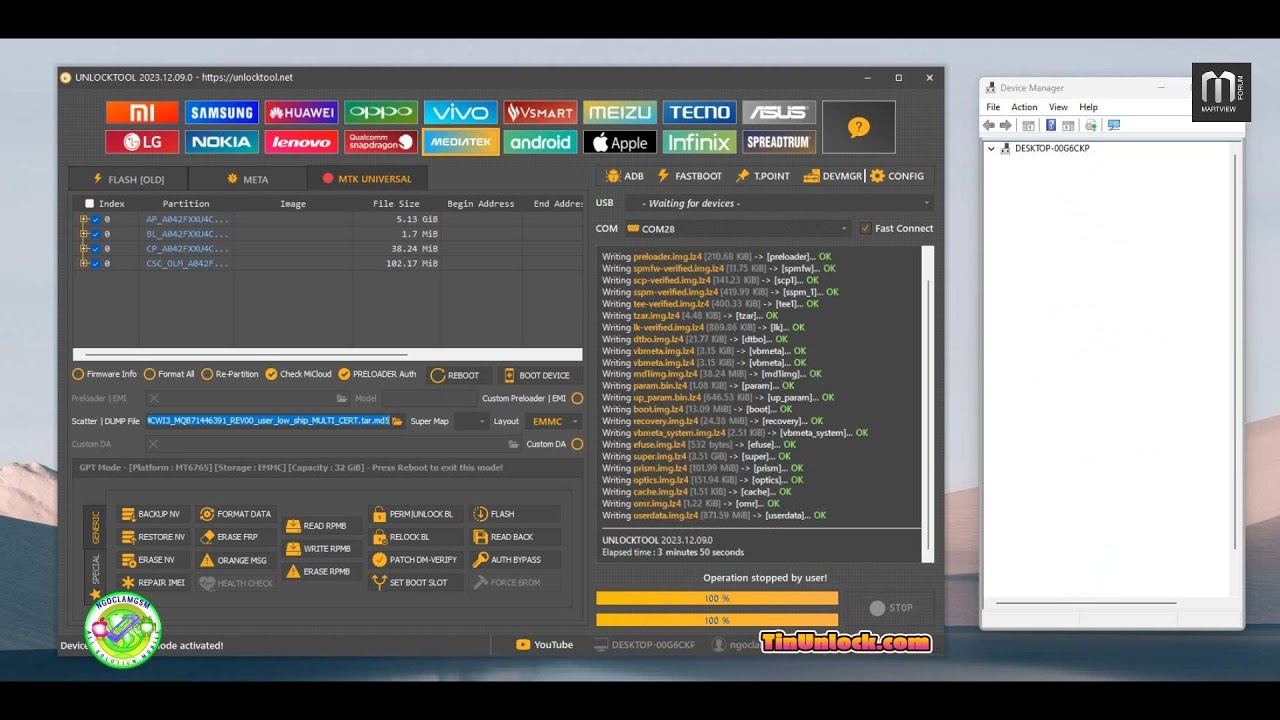The height and width of the screenshot is (720, 1280).
Task: Expand the AP_A042FXXU4C partition row
Action: point(84,219)
